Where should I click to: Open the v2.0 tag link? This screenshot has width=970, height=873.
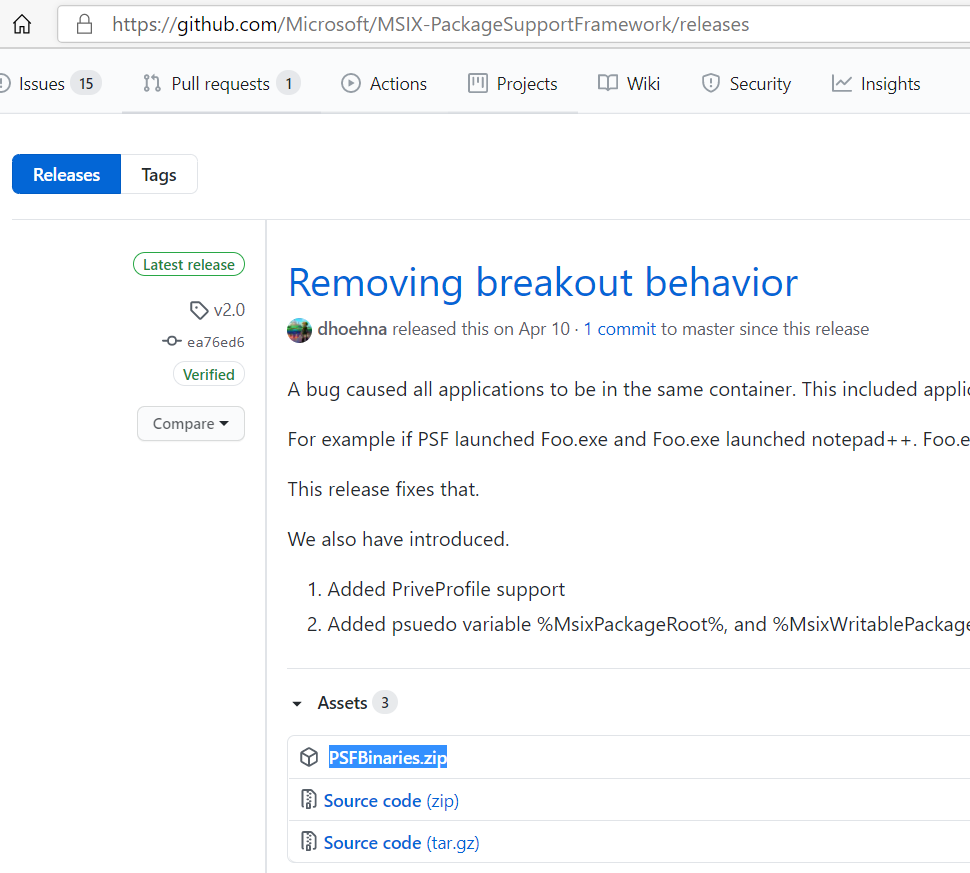pos(229,310)
